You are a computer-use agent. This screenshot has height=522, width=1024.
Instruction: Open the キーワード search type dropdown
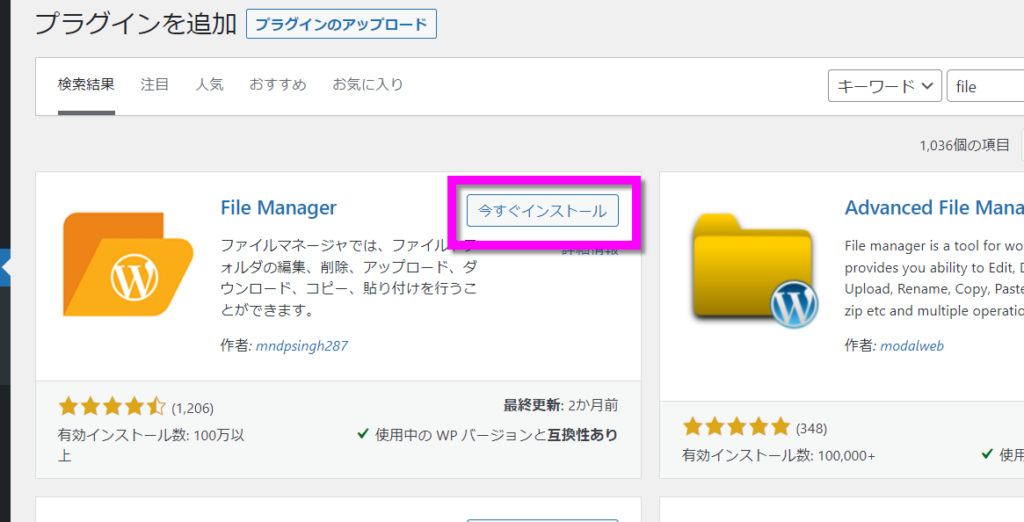point(884,86)
